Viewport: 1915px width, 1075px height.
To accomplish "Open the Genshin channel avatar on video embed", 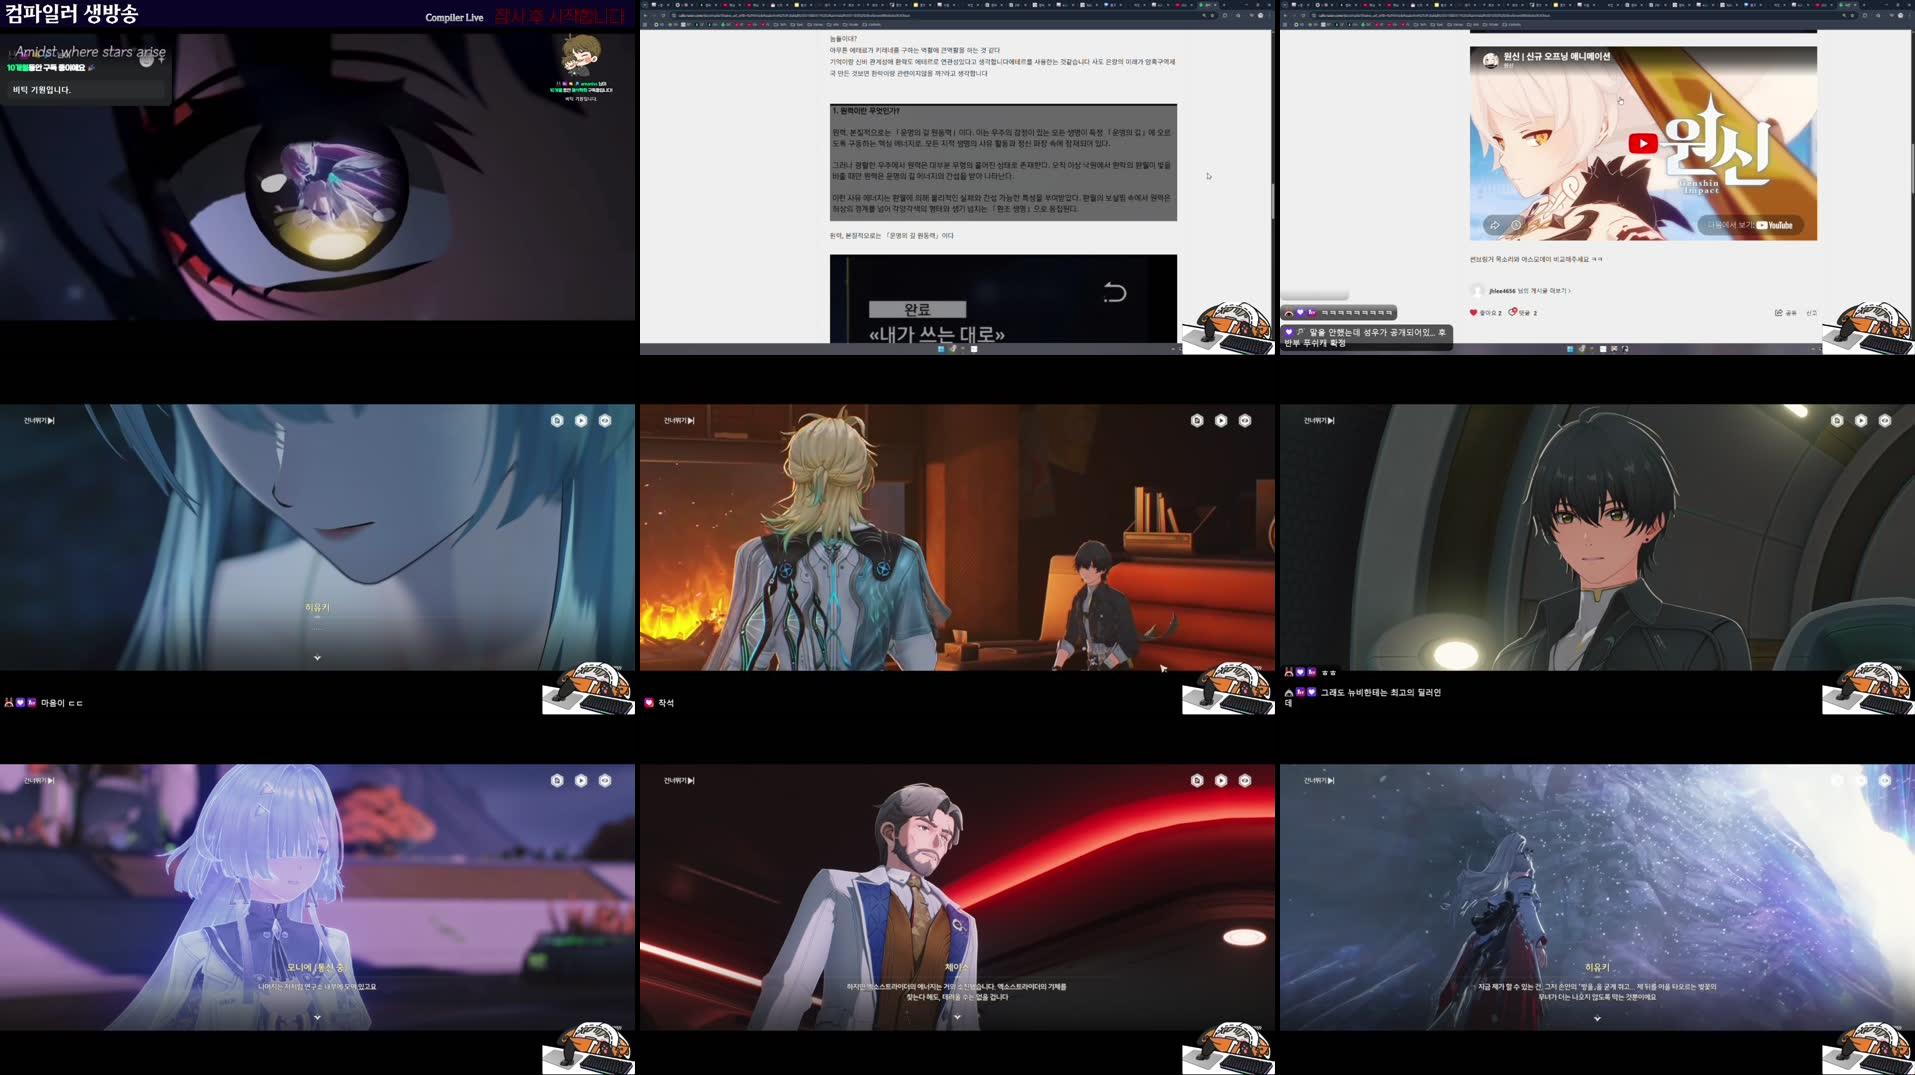I will click(1490, 61).
